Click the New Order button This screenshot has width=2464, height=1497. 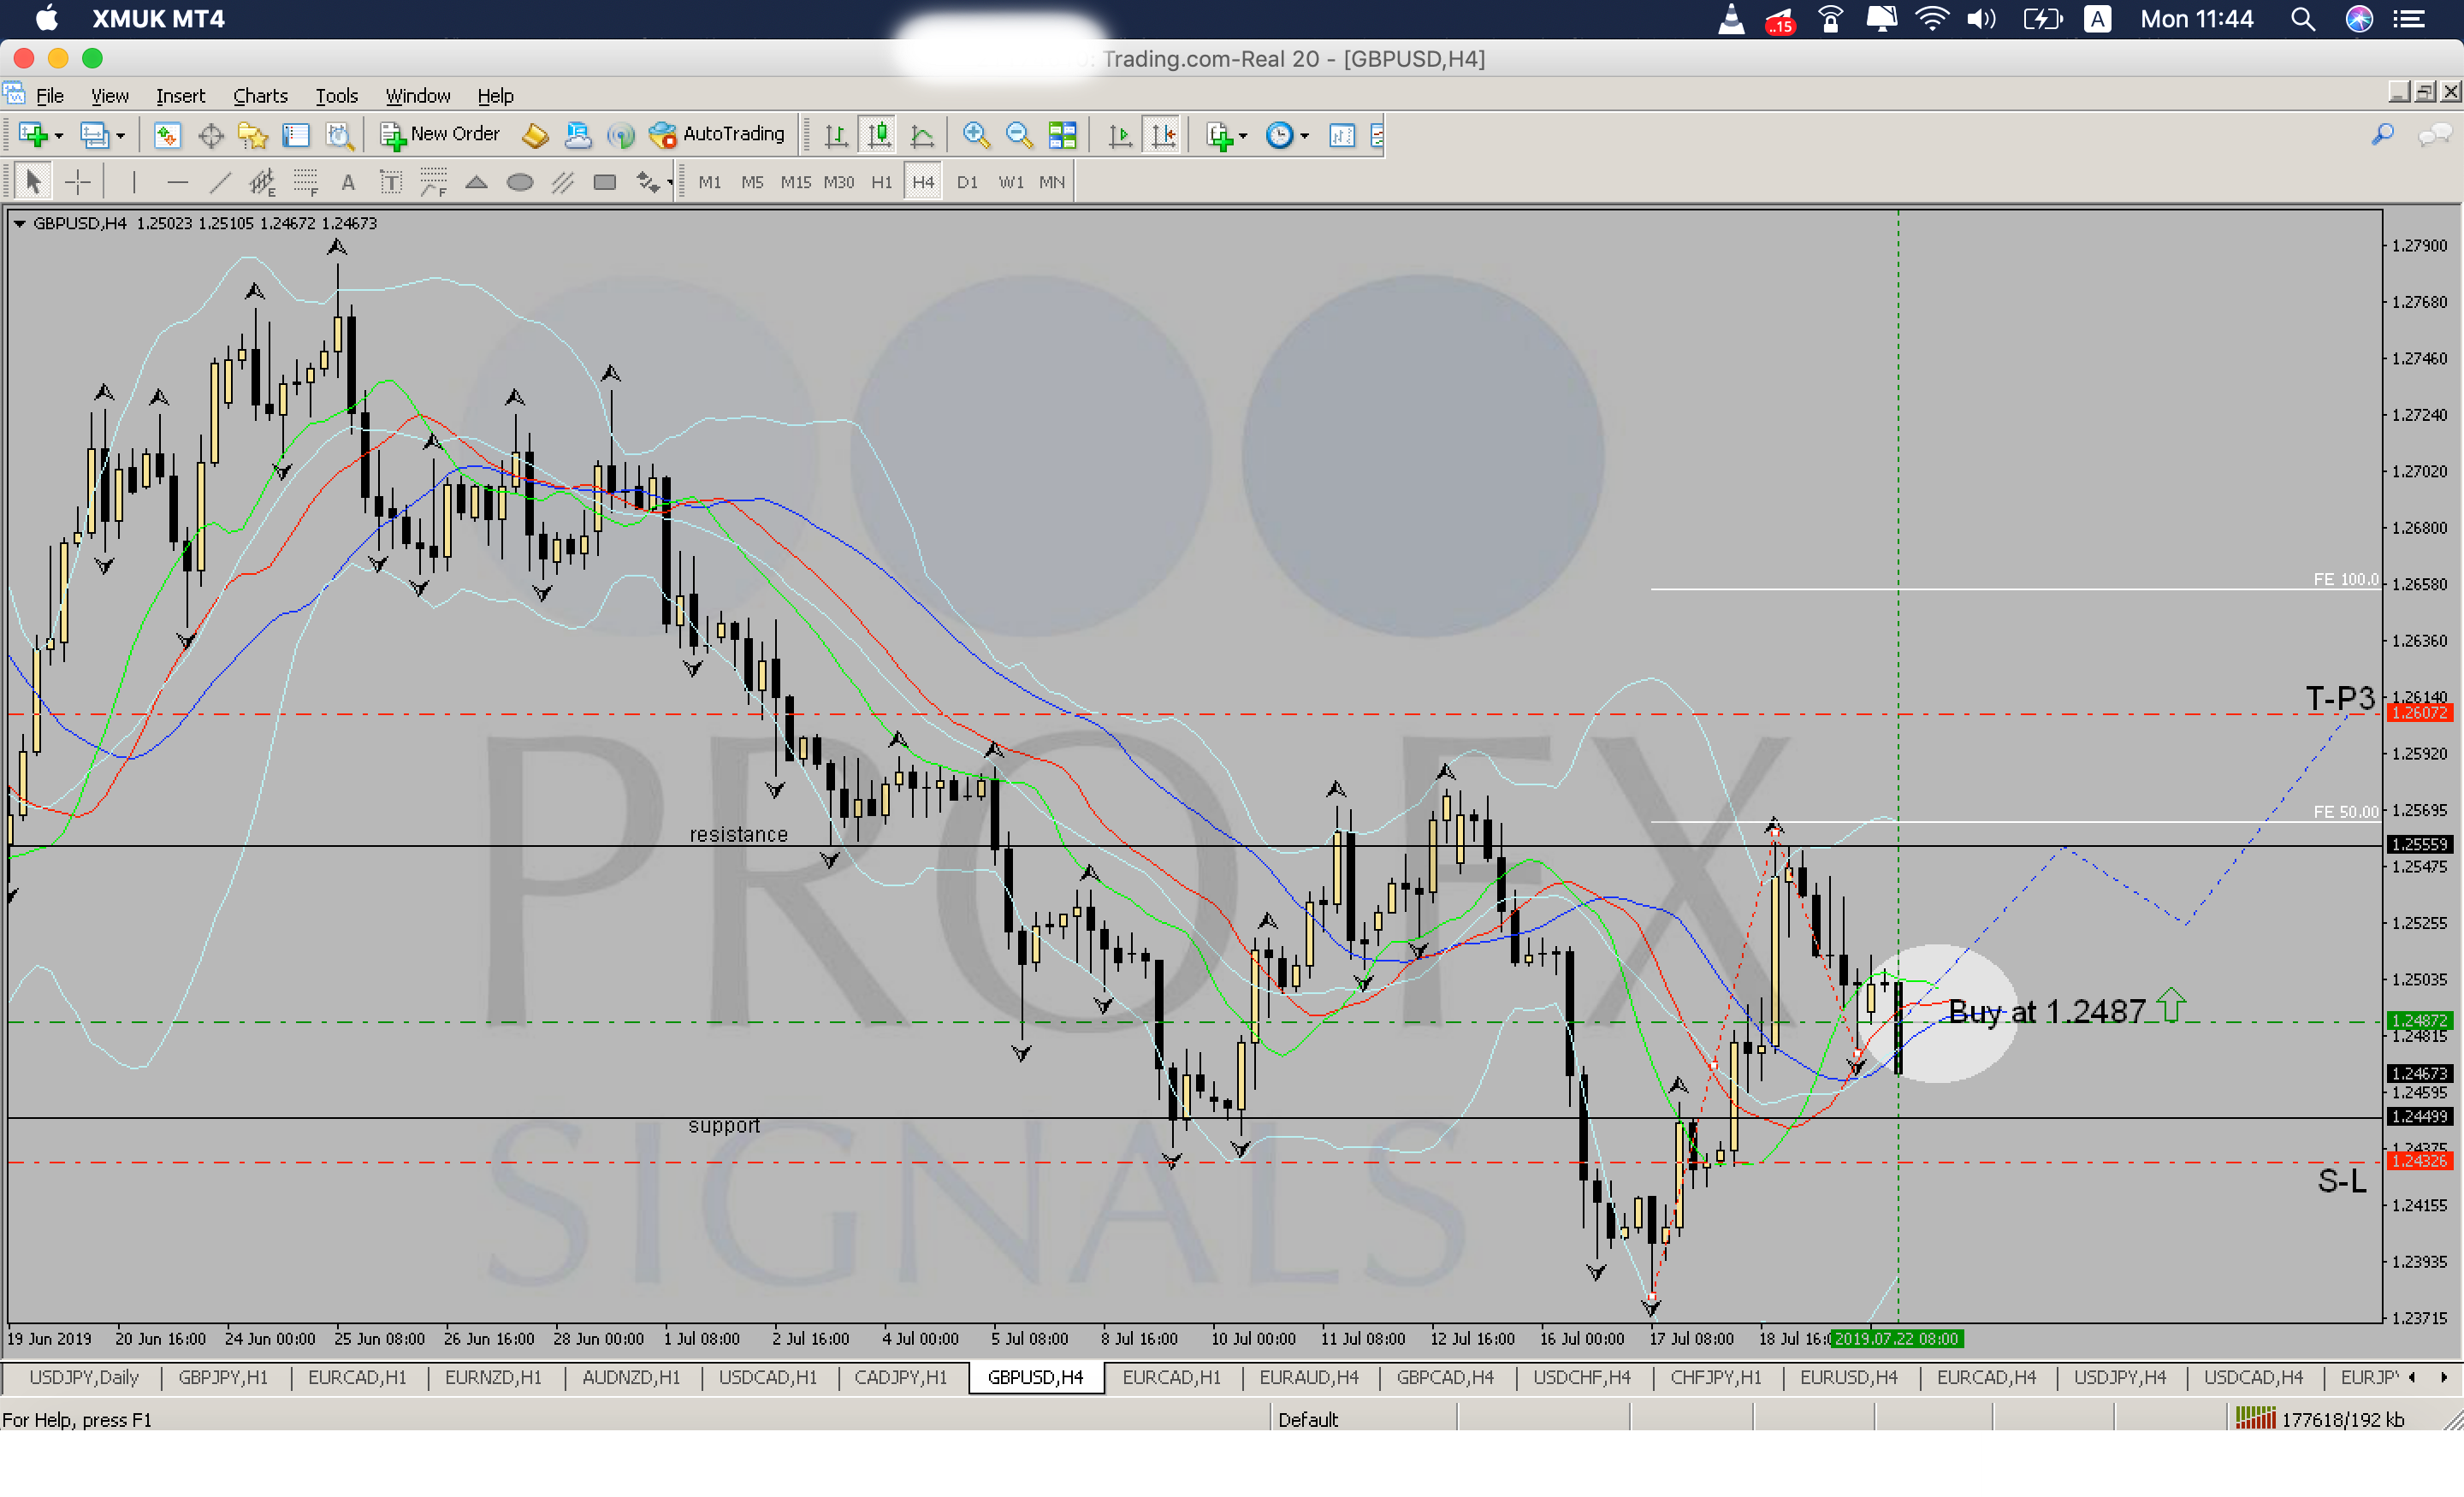(x=440, y=134)
